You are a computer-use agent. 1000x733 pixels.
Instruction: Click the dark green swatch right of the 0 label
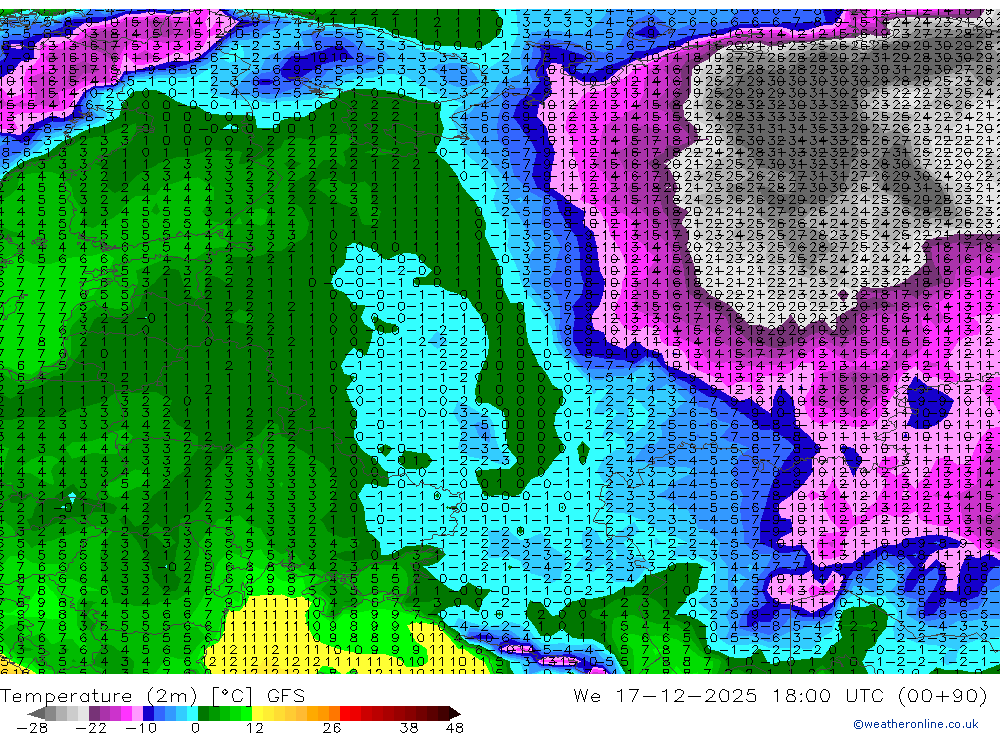pyautogui.click(x=203, y=714)
